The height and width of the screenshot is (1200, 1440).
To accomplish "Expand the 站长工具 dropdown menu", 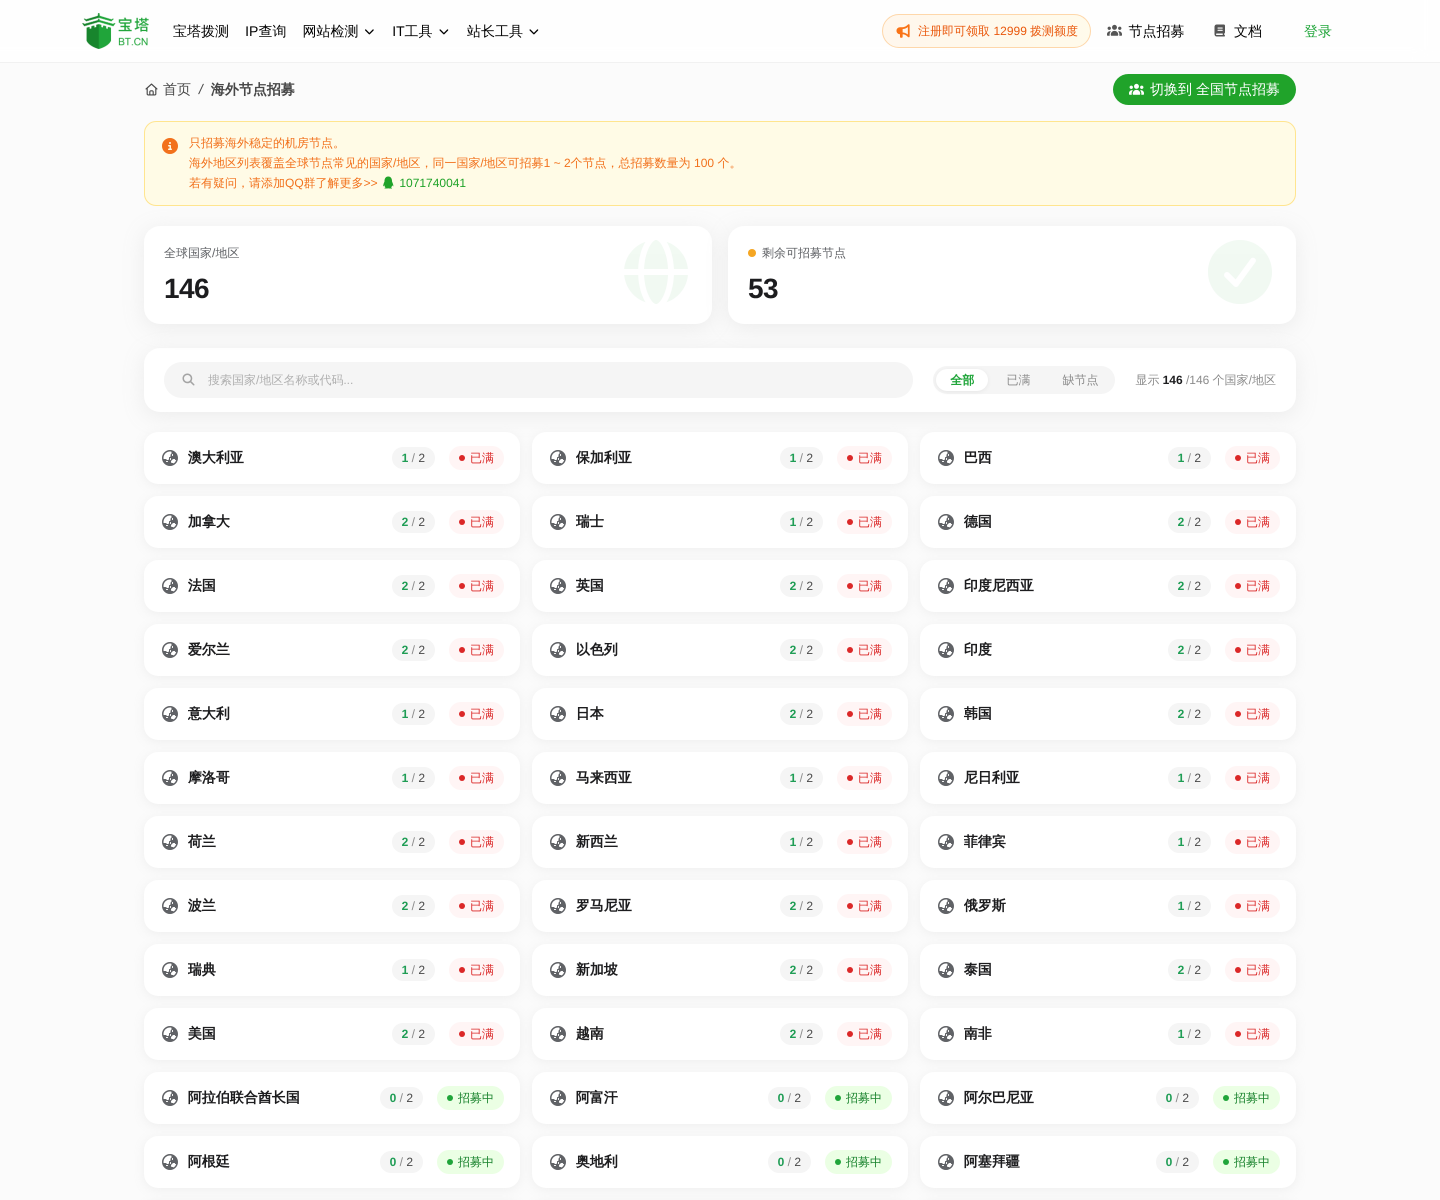I will tap(503, 31).
